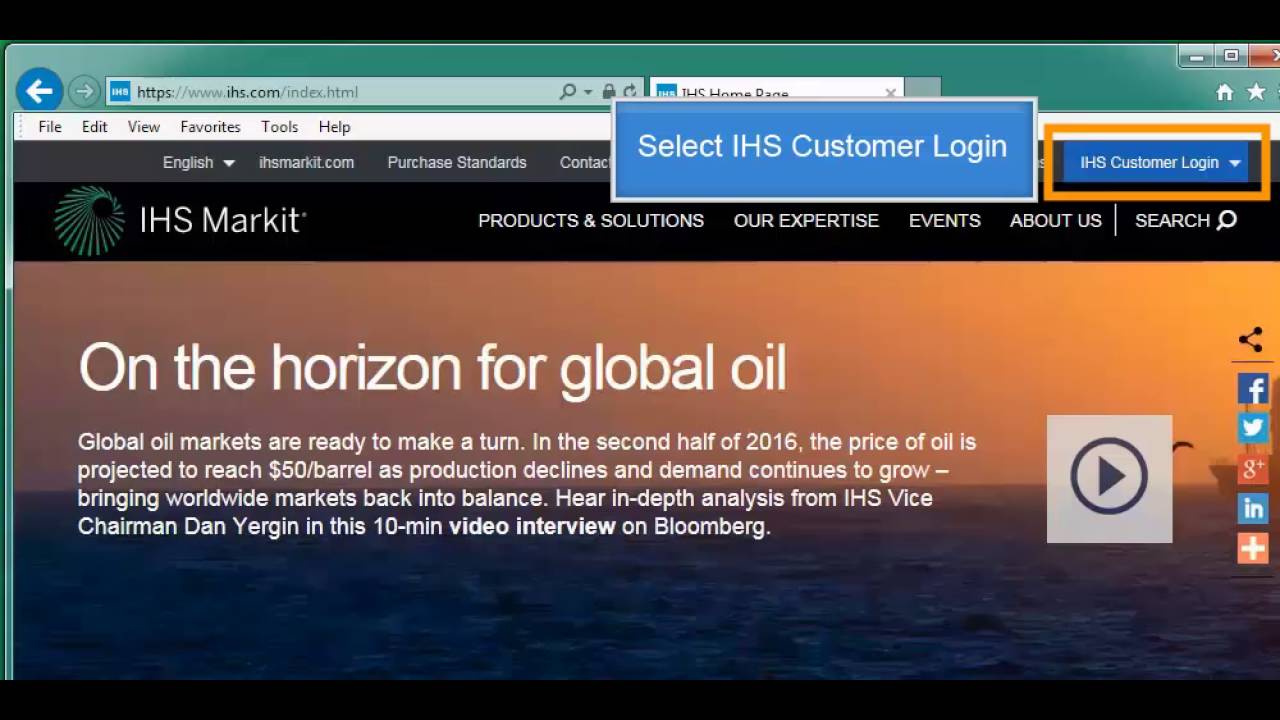The image size is (1280, 720).
Task: Refresh the page with the reload icon
Action: (630, 92)
